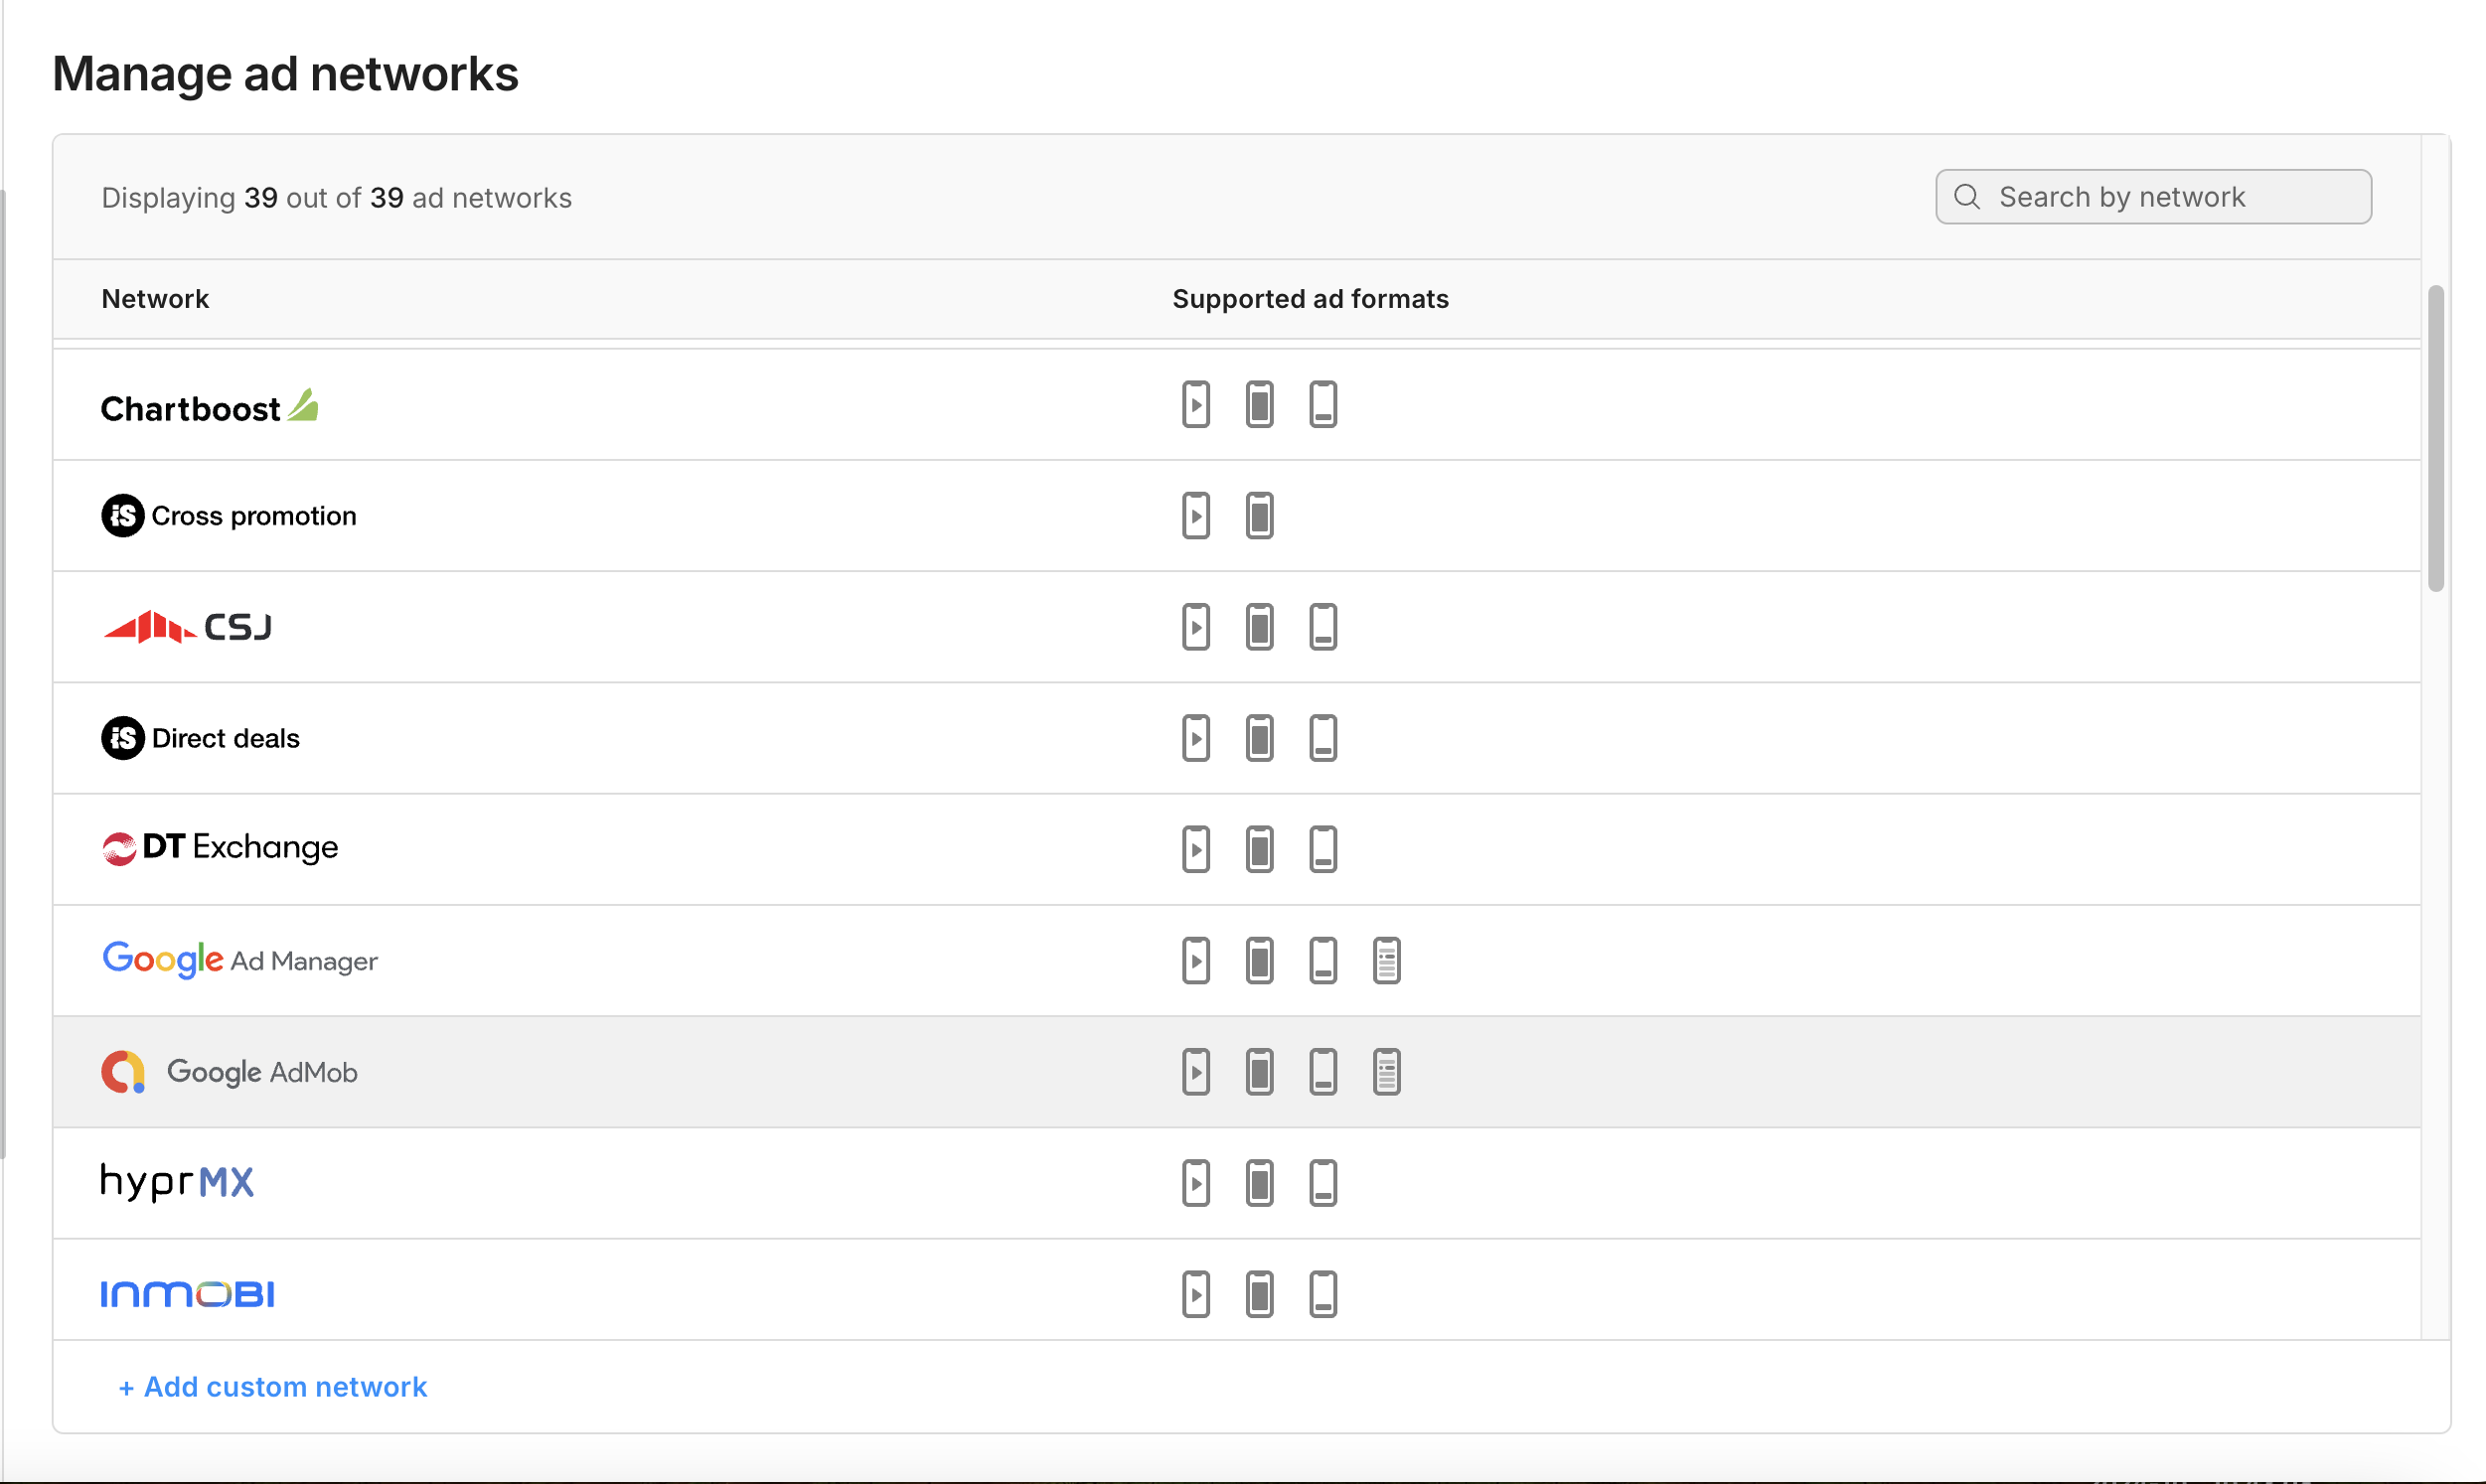Click CSJ banner format icon

click(1322, 627)
